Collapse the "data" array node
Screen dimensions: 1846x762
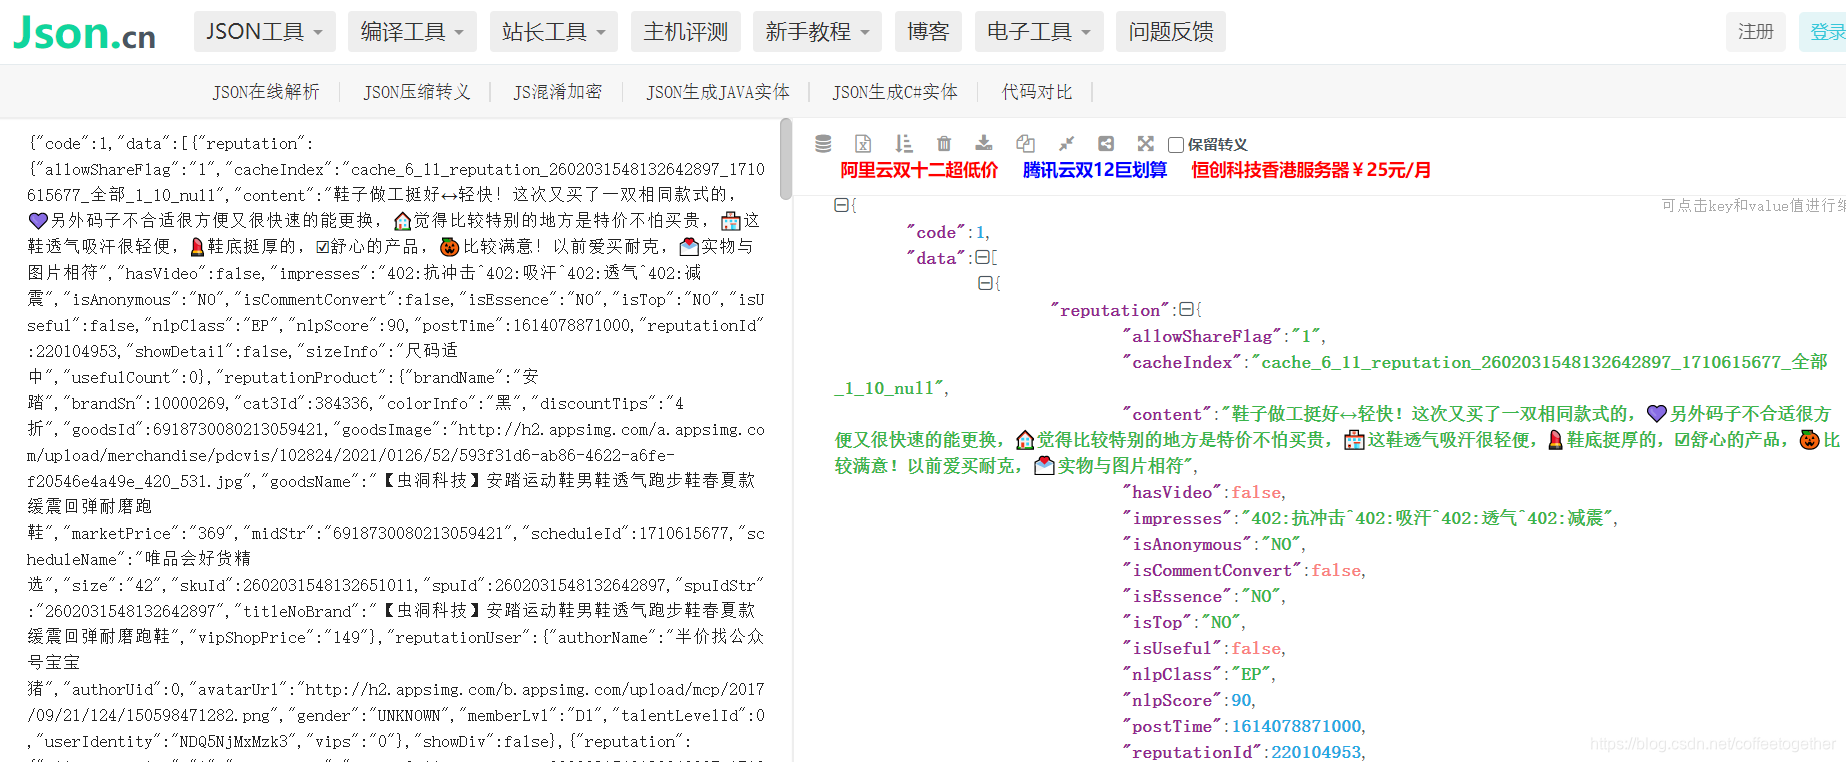click(x=982, y=258)
